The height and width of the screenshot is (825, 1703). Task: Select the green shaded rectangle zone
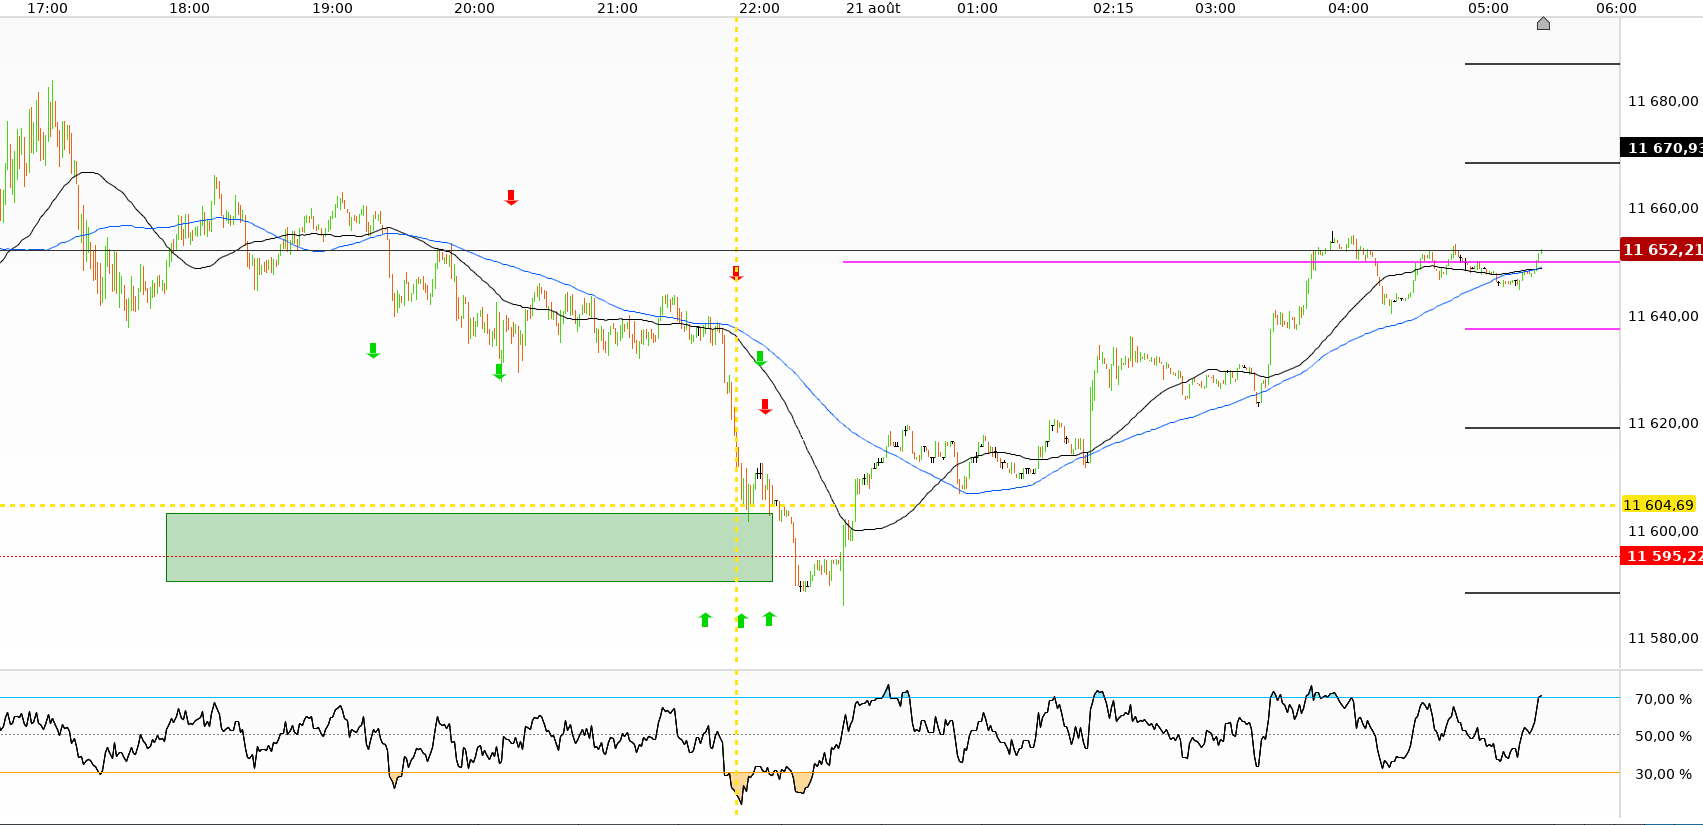469,547
